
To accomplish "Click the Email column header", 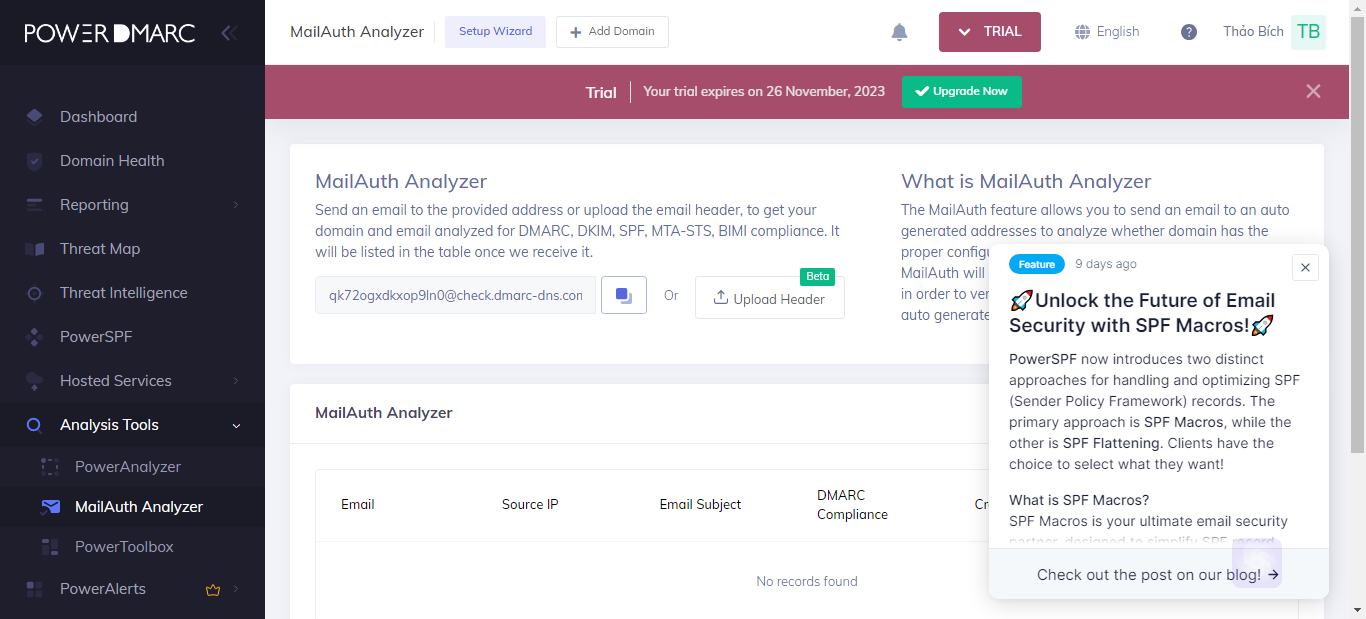I will tap(358, 505).
